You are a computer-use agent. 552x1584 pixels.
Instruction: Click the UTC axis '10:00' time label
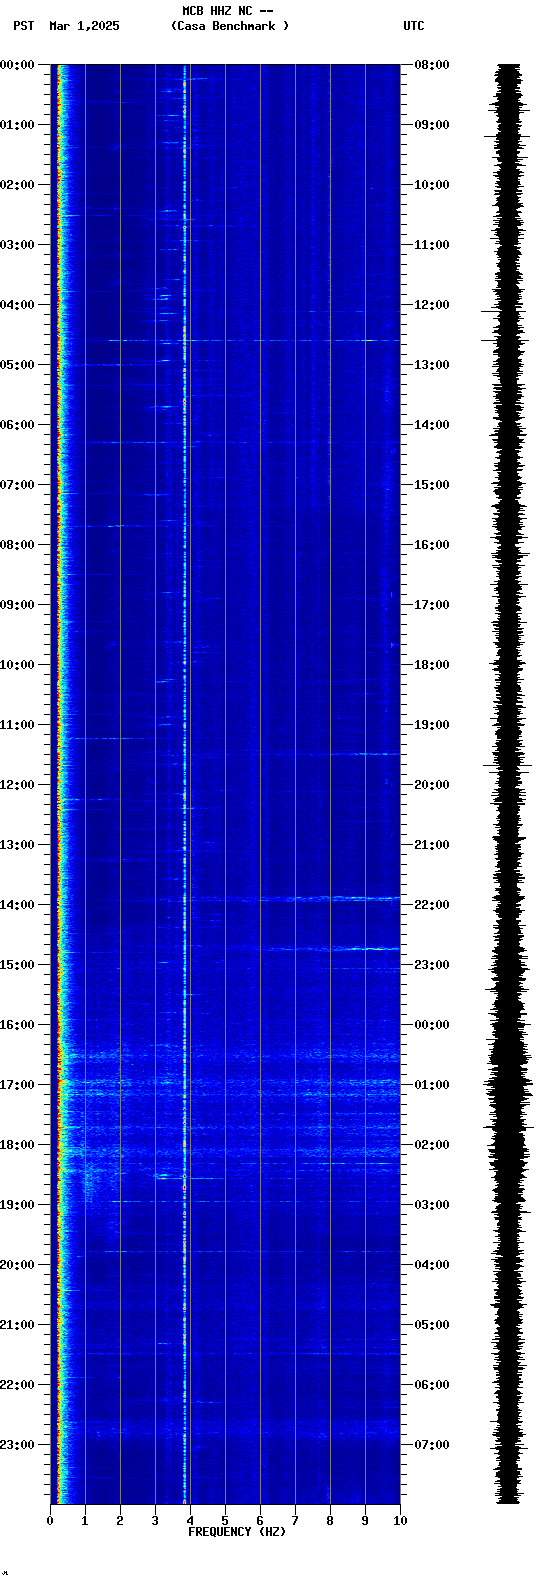[432, 185]
